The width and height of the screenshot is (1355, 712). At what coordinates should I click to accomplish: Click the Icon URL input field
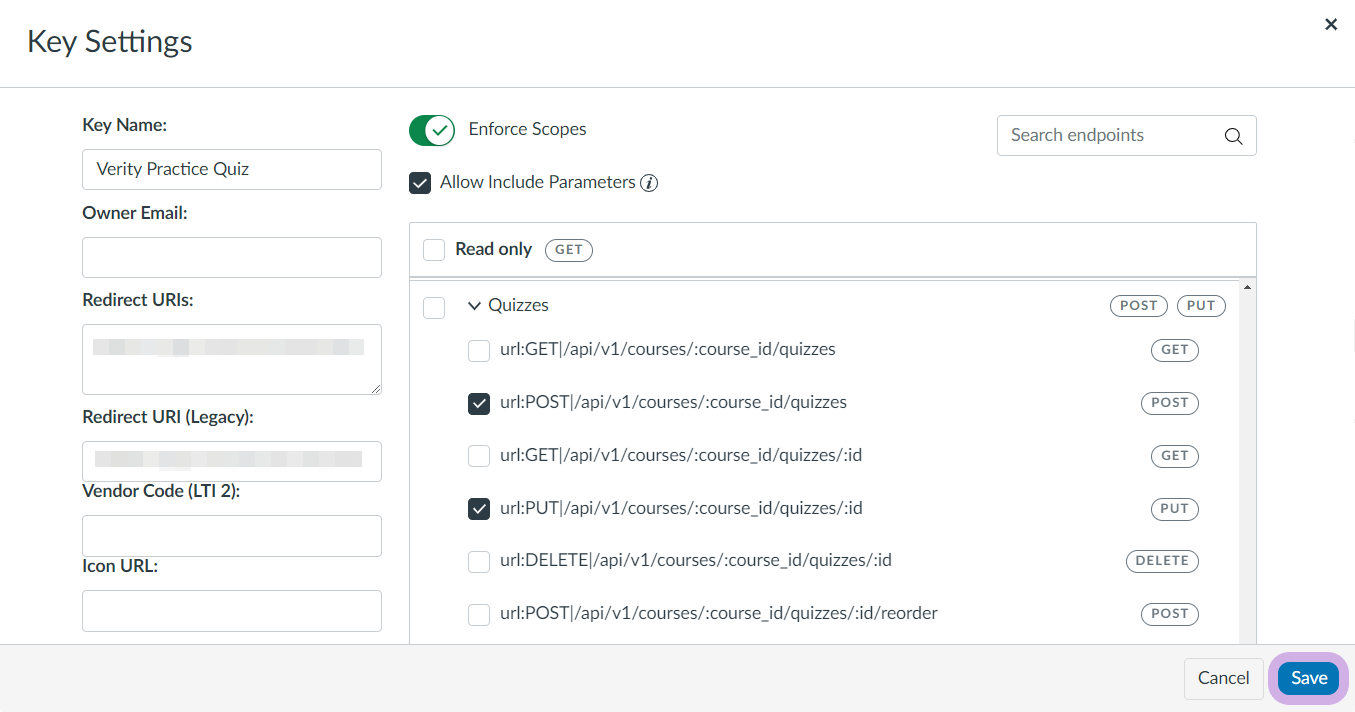coord(232,611)
